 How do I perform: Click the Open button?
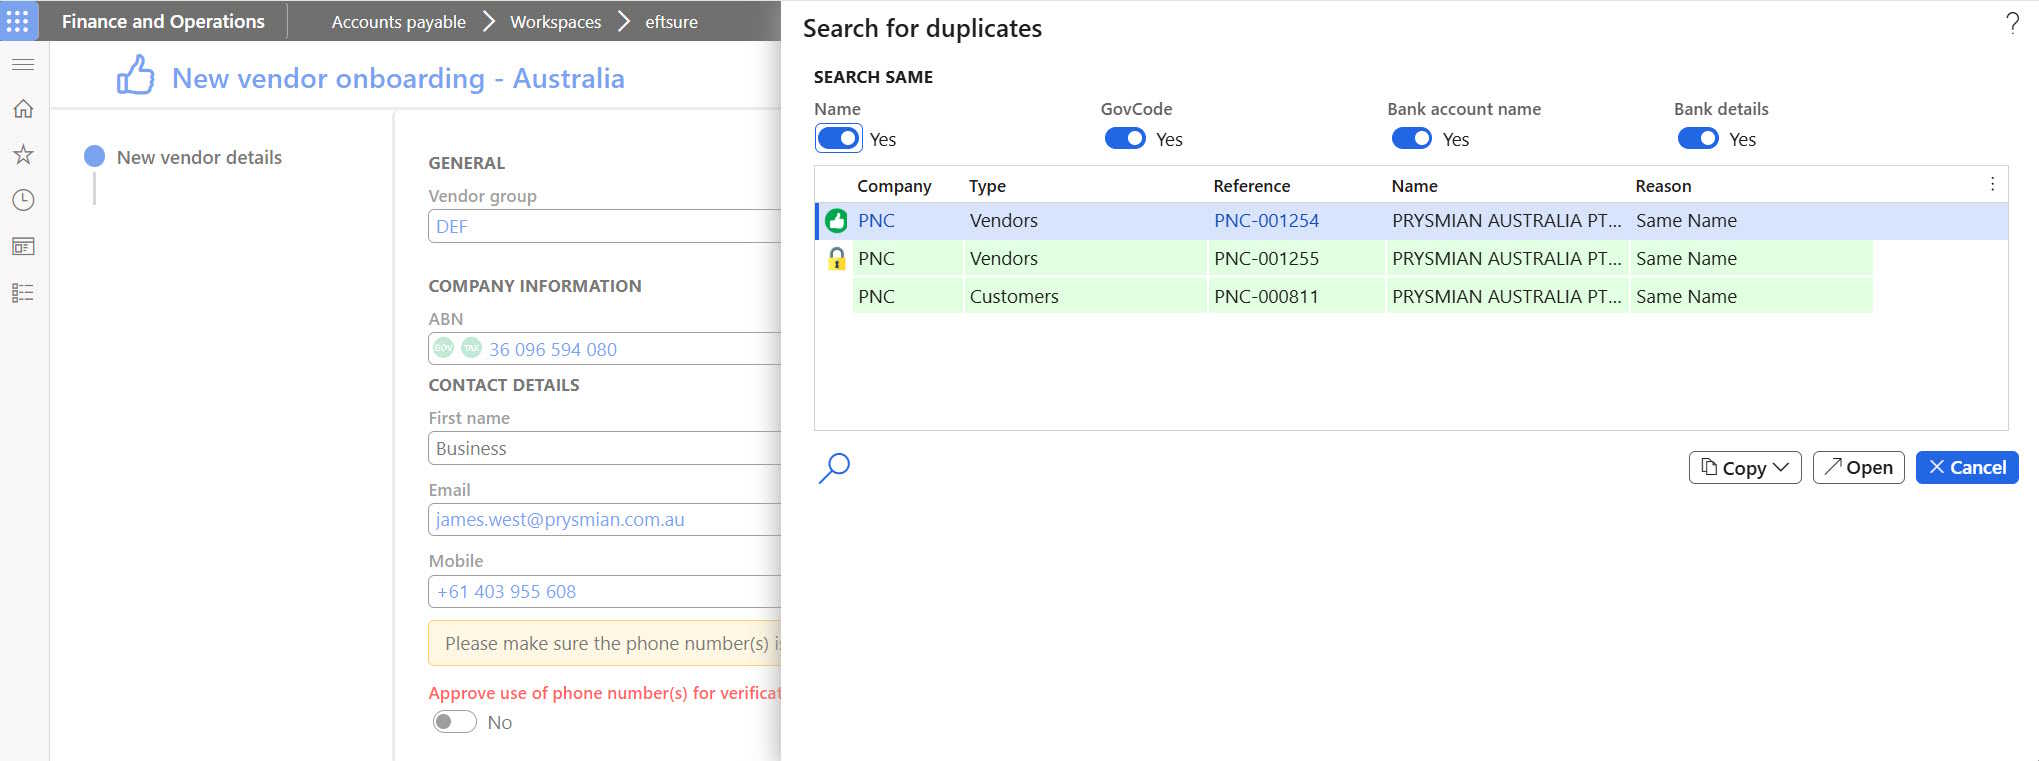tap(1858, 468)
